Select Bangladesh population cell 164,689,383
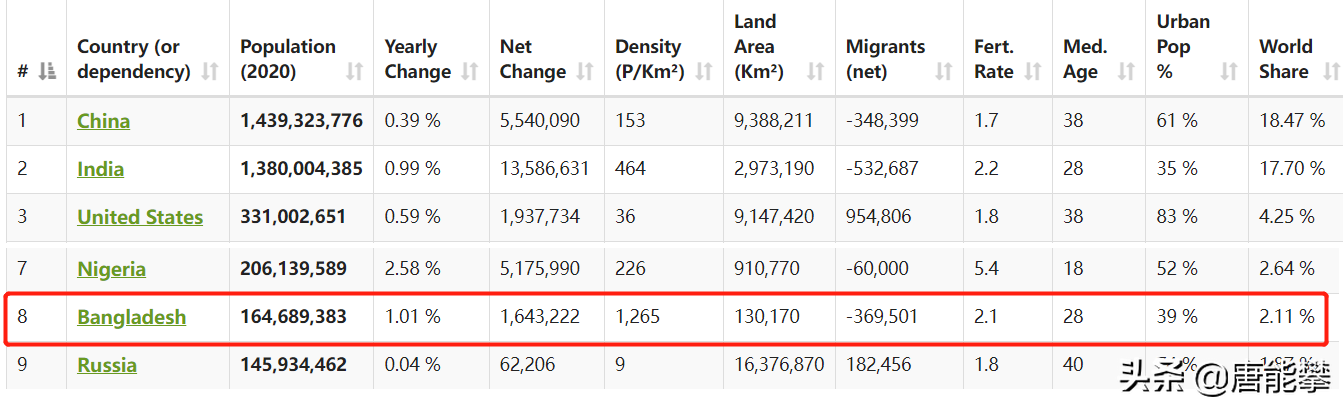The width and height of the screenshot is (1344, 407). [x=294, y=317]
